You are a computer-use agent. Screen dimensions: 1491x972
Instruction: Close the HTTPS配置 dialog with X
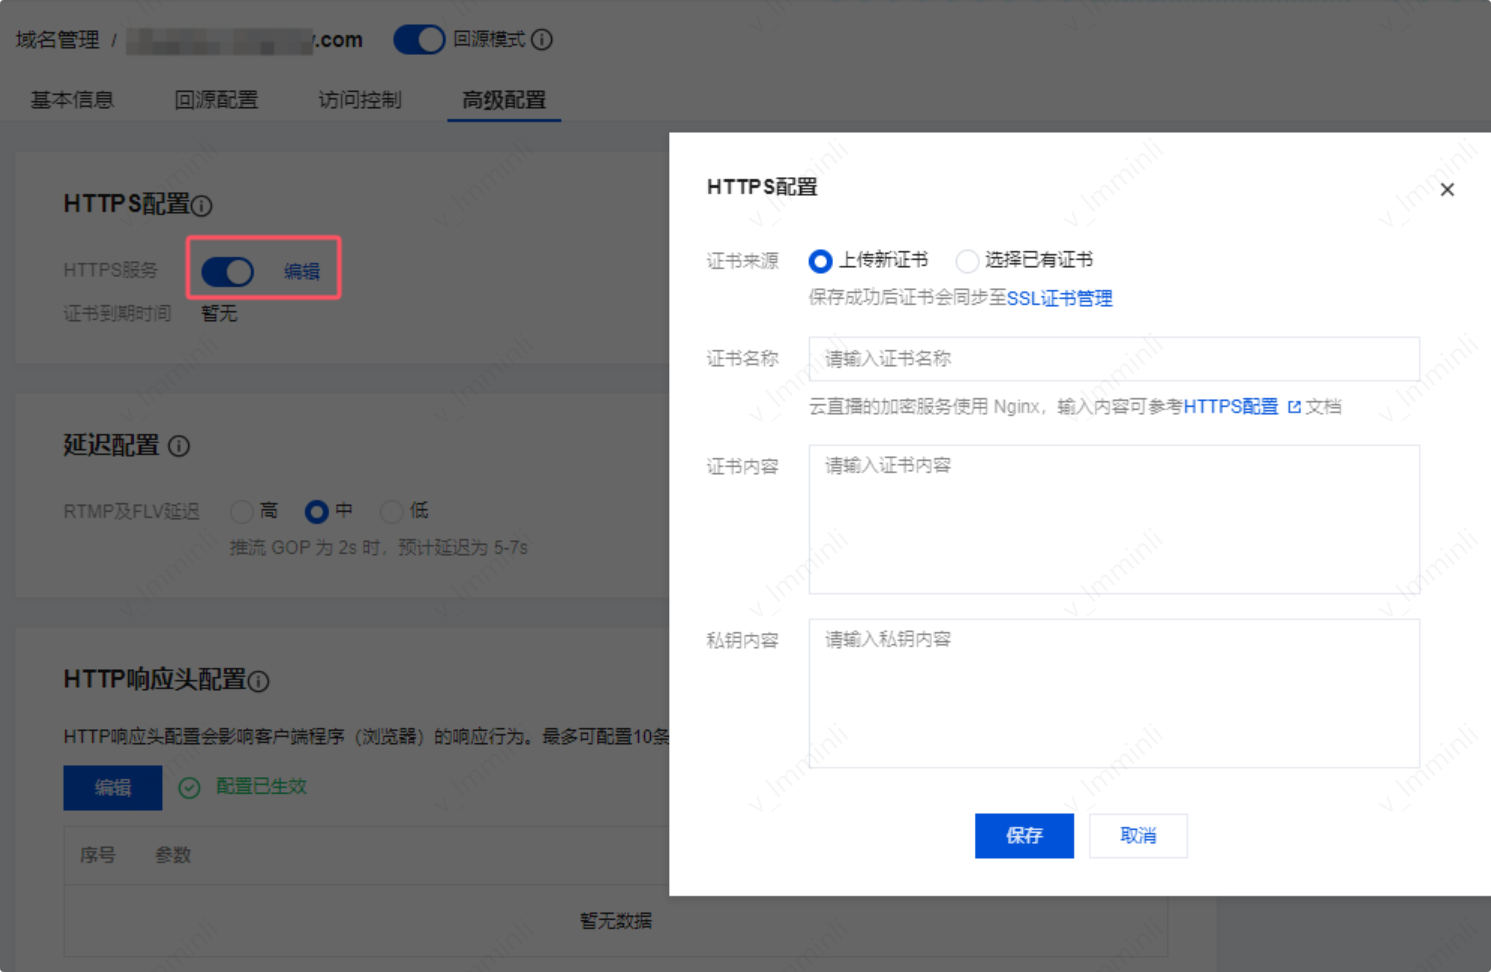tap(1447, 190)
